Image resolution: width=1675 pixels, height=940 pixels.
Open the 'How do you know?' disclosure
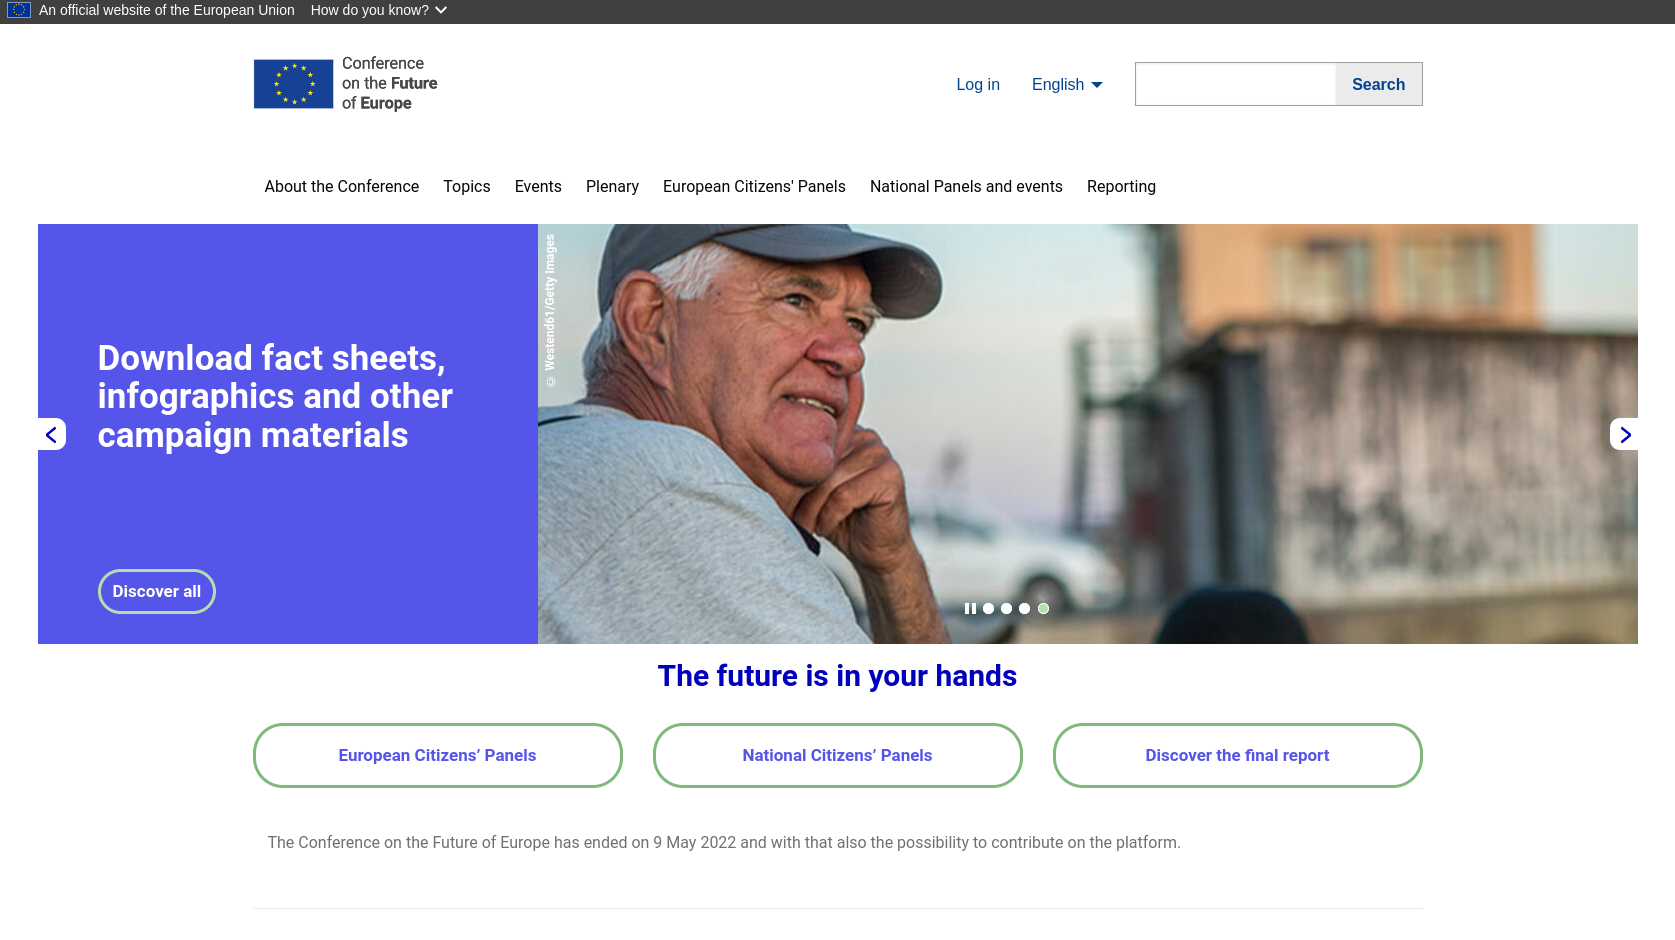coord(378,10)
